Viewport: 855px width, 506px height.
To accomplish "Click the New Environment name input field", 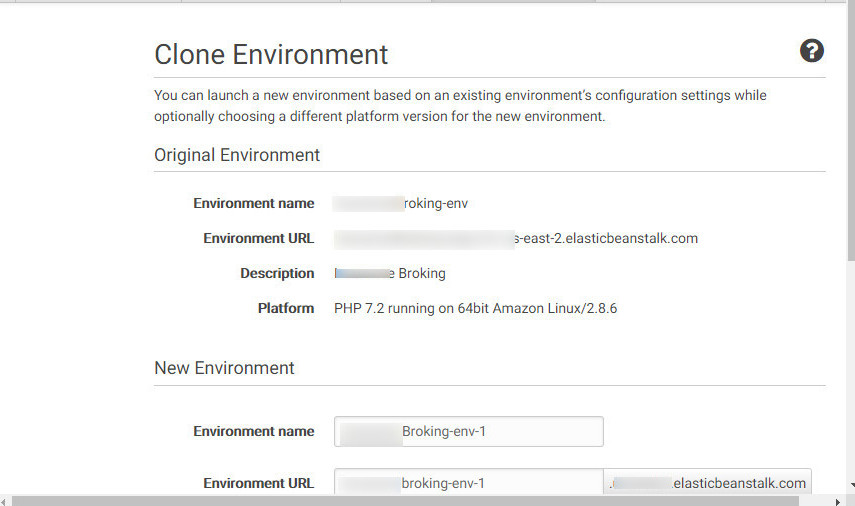I will tap(469, 432).
